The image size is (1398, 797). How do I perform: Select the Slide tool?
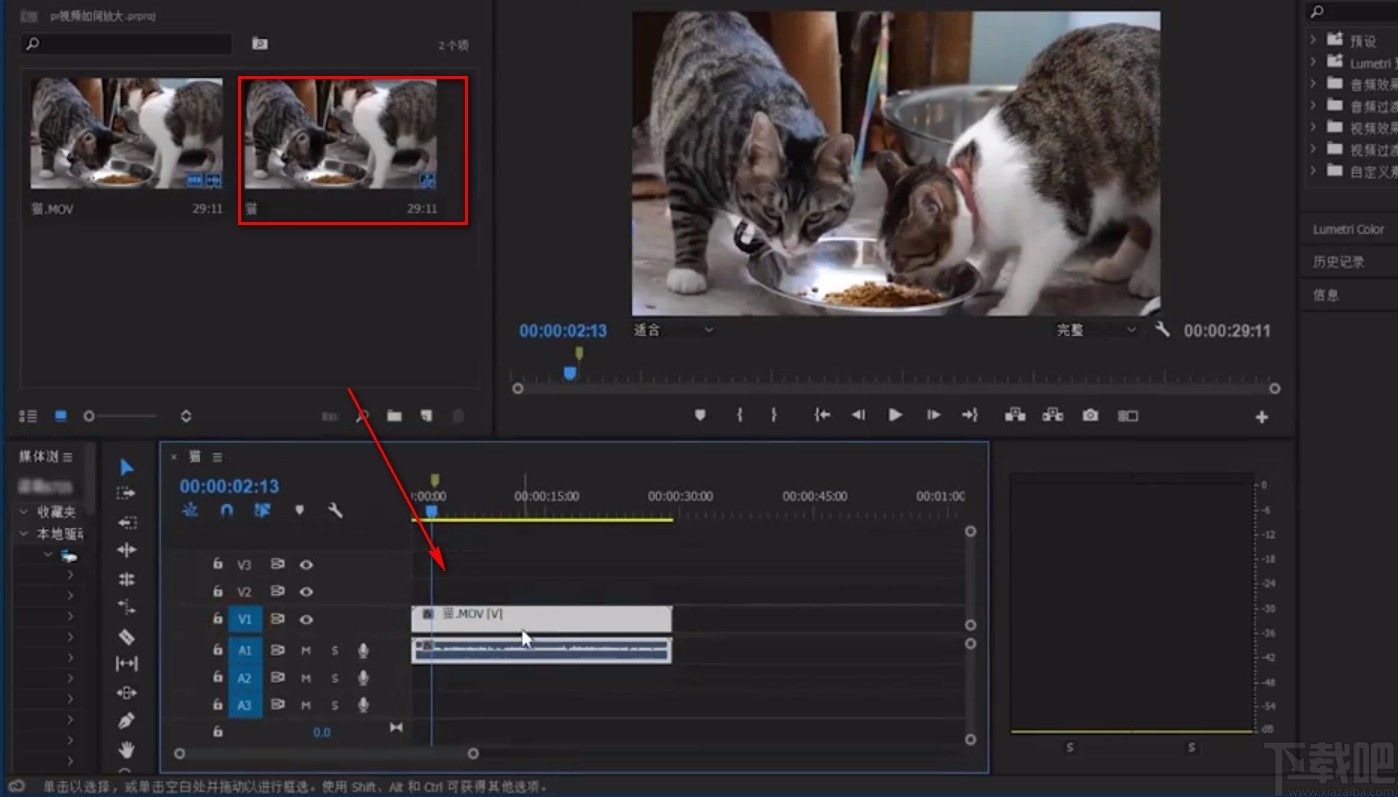127,692
